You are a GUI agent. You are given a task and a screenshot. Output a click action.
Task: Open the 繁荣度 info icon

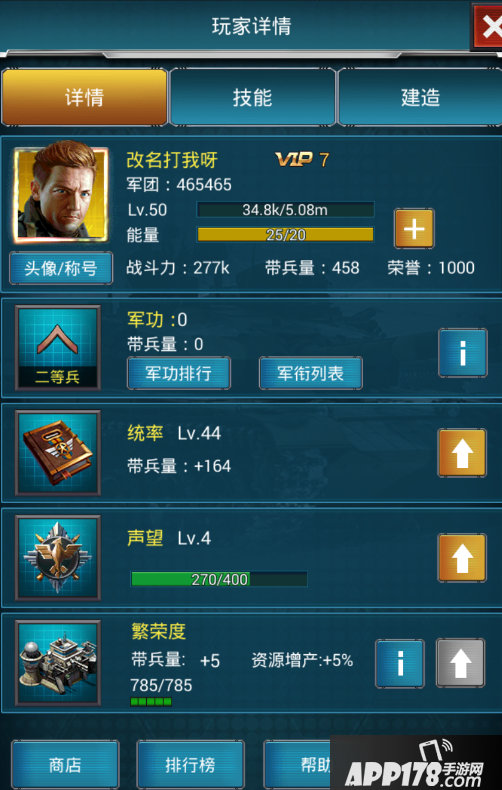coord(400,664)
